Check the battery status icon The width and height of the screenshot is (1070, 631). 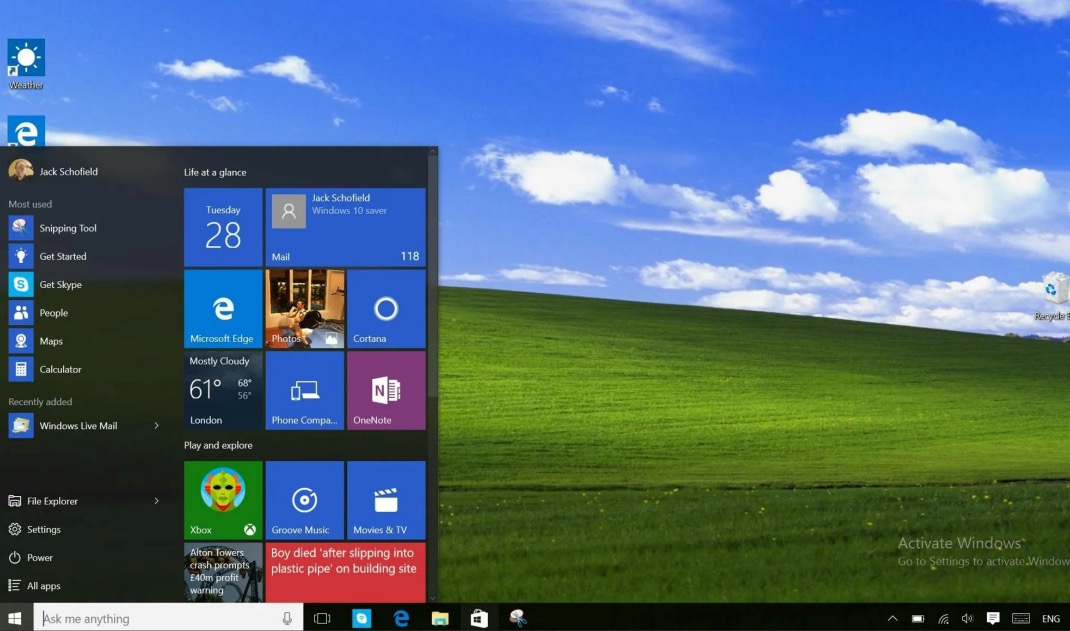click(x=919, y=619)
